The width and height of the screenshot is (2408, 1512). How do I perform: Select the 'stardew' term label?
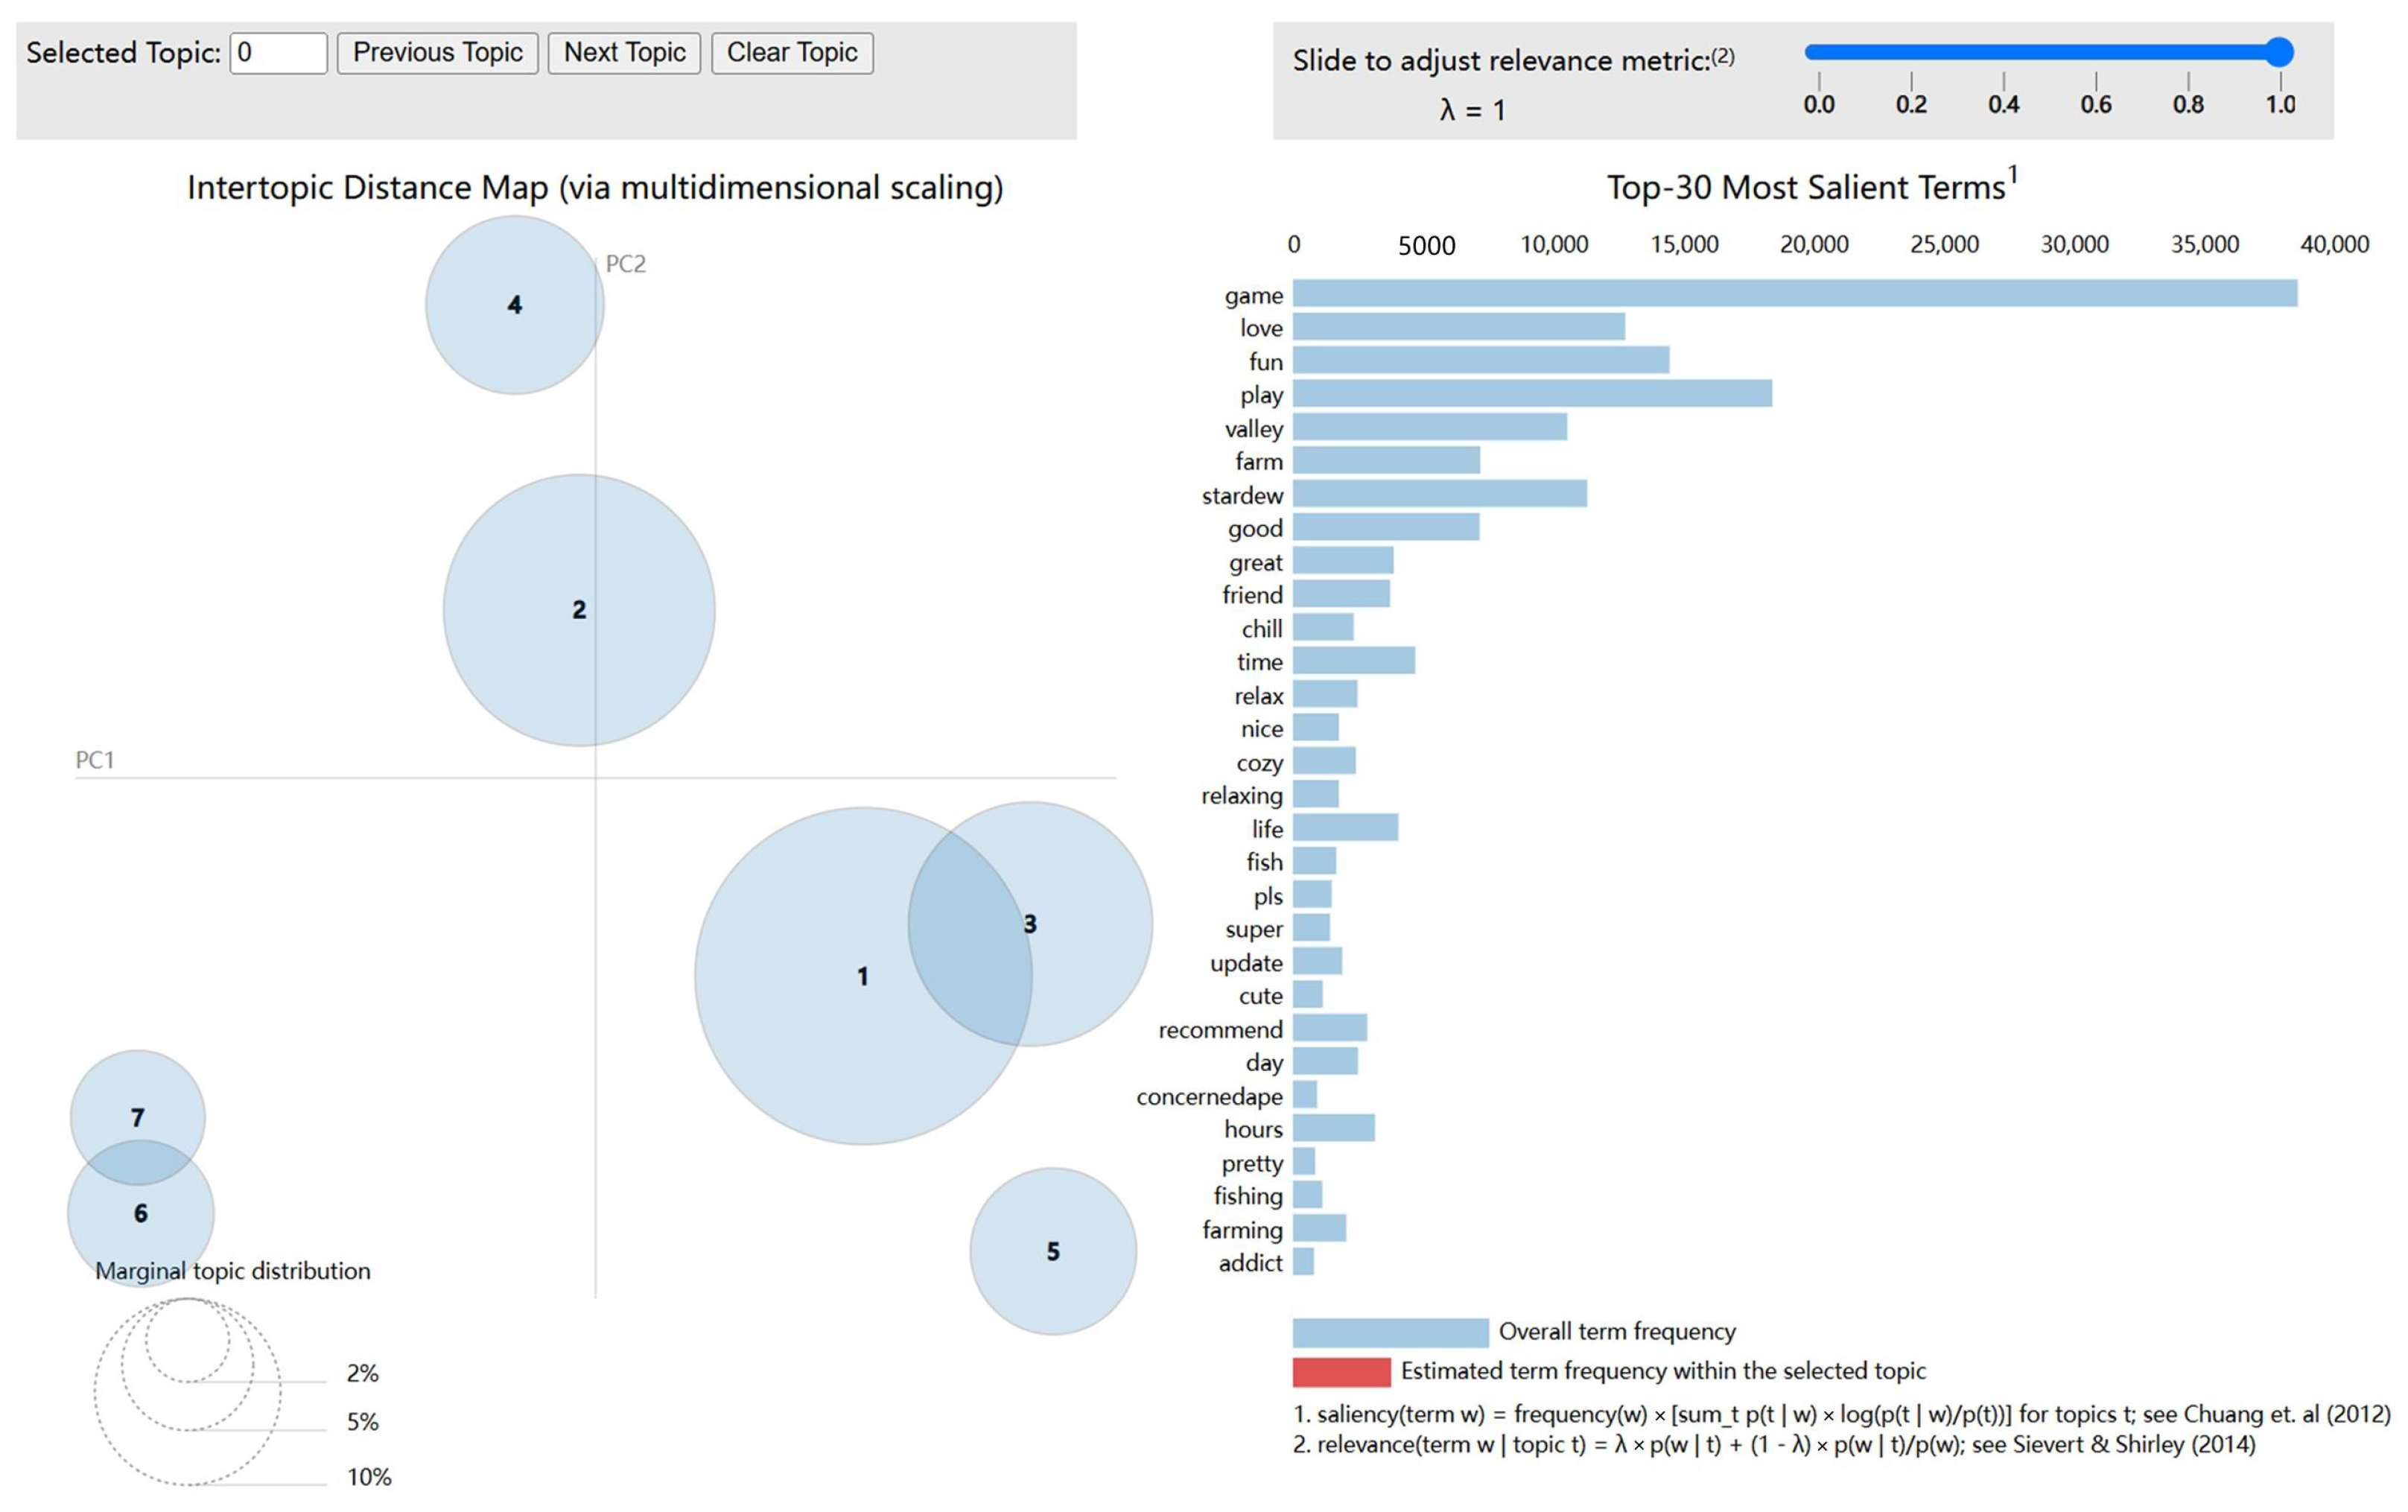[1241, 496]
